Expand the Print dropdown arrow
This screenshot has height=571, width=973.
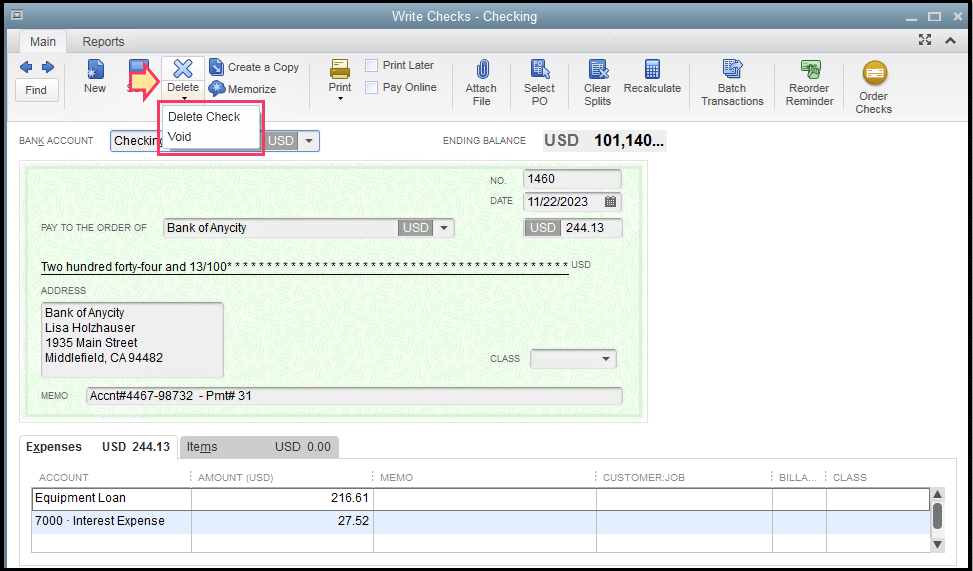pos(340,99)
